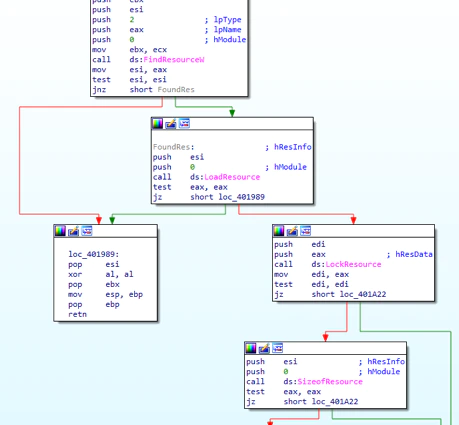Click the 'pop ebp' instruction
Screen dimensions: 459x425
pos(94,304)
